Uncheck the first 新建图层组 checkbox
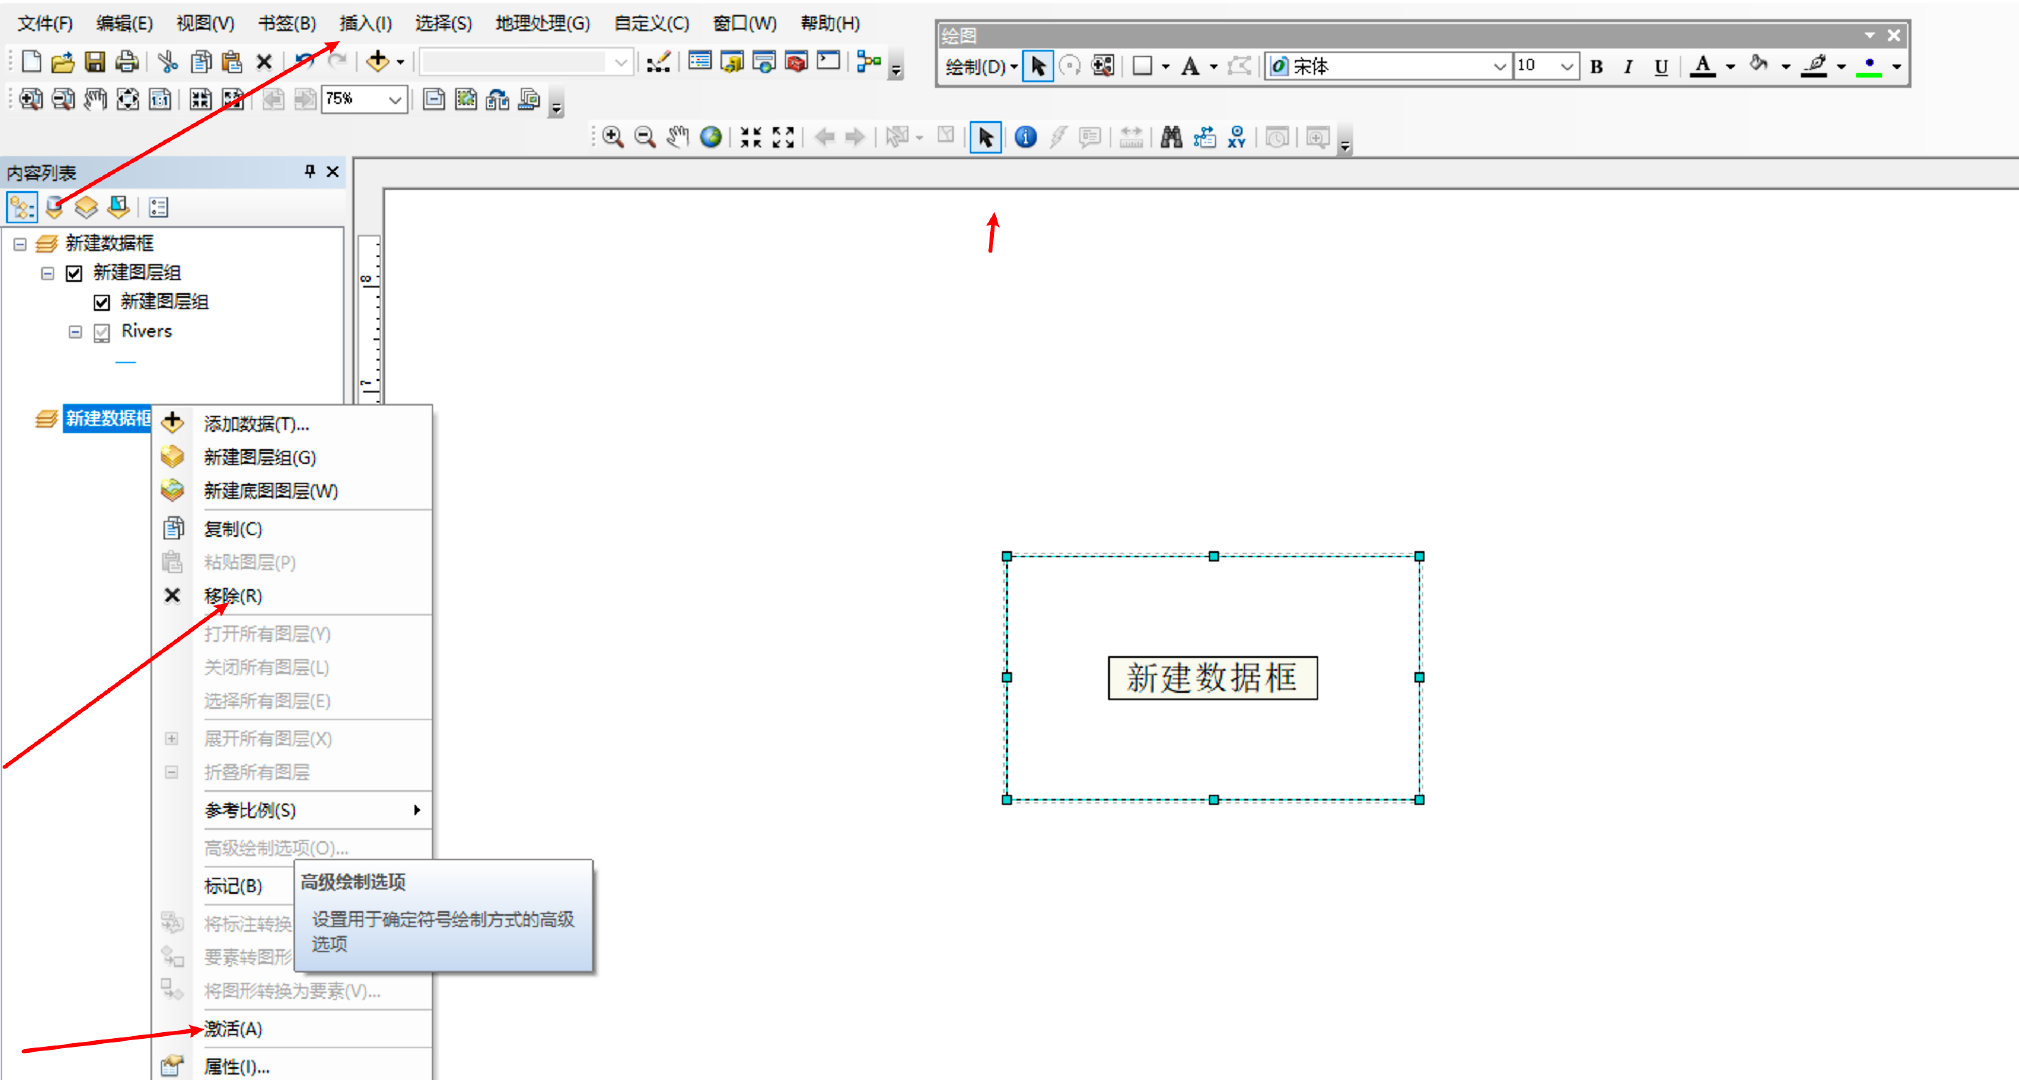2019x1080 pixels. (74, 273)
